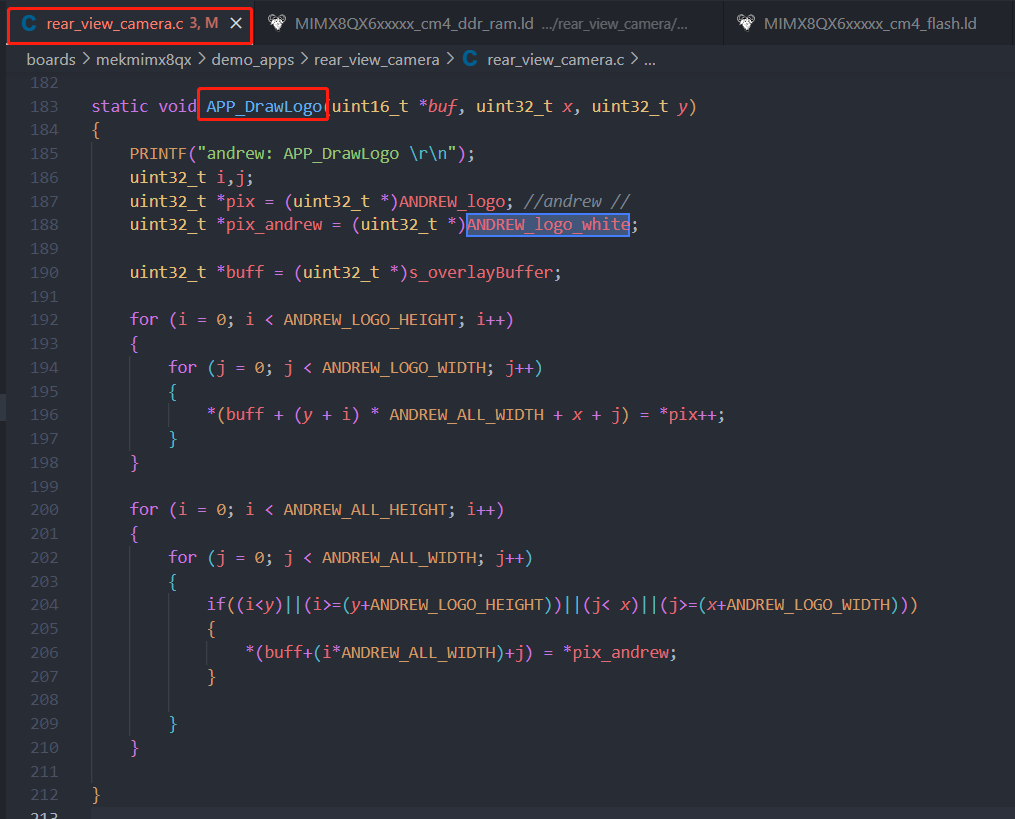Select the 'rear_view_camera' folder breadcrumb

(x=377, y=60)
